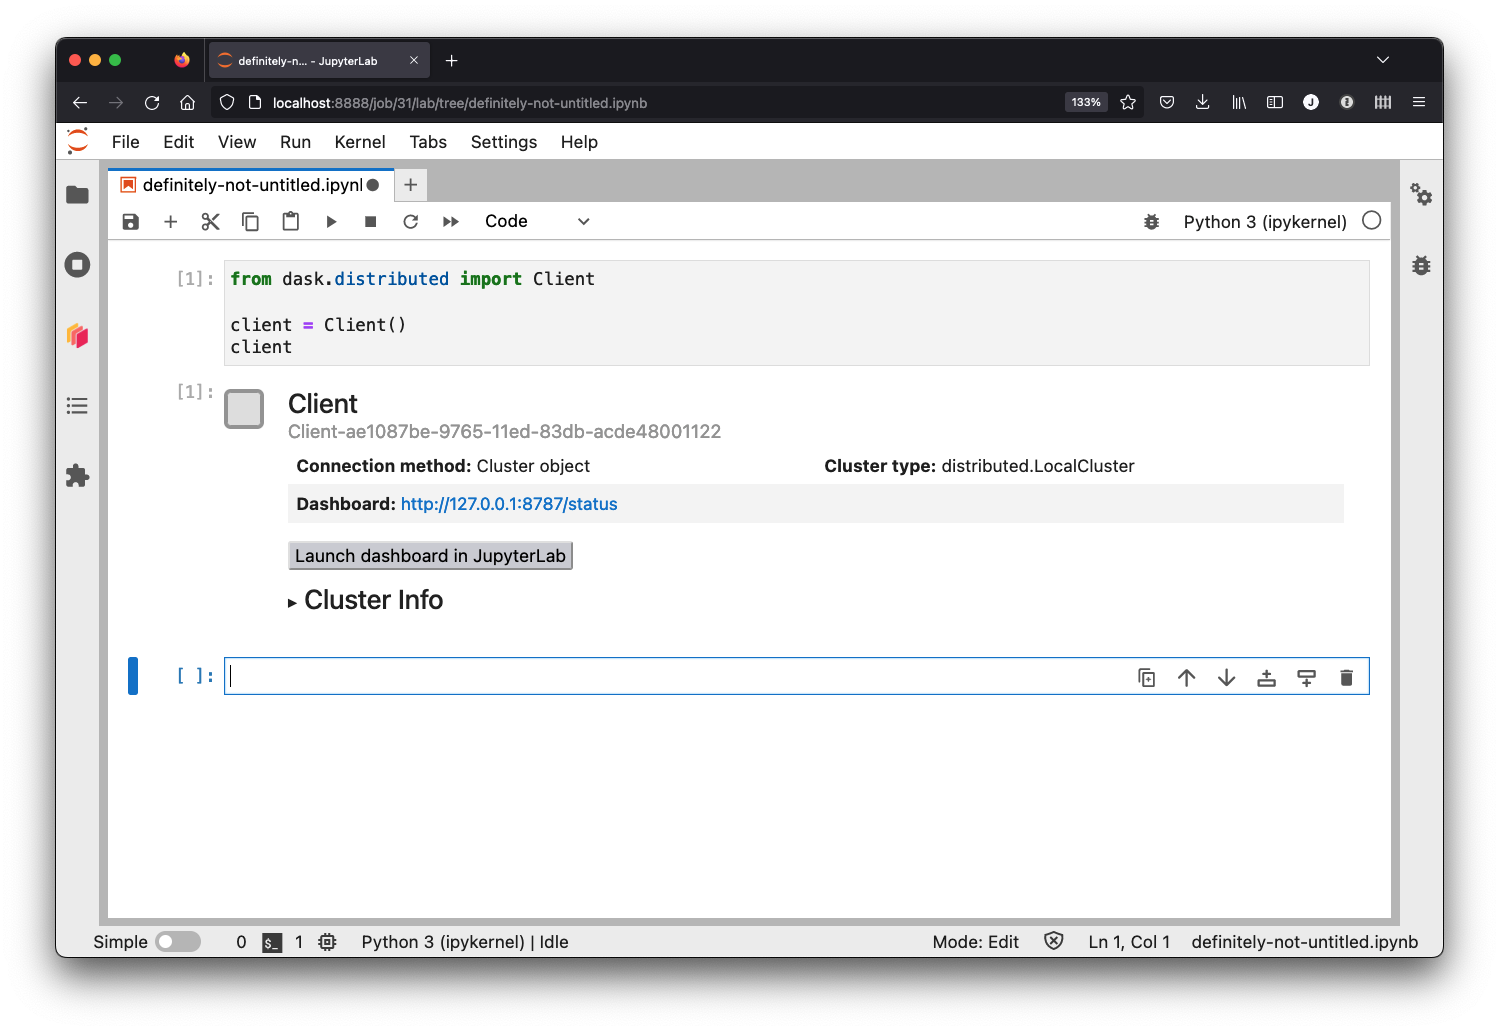Run the selected cell and advance
The image size is (1499, 1031).
pyautogui.click(x=331, y=222)
